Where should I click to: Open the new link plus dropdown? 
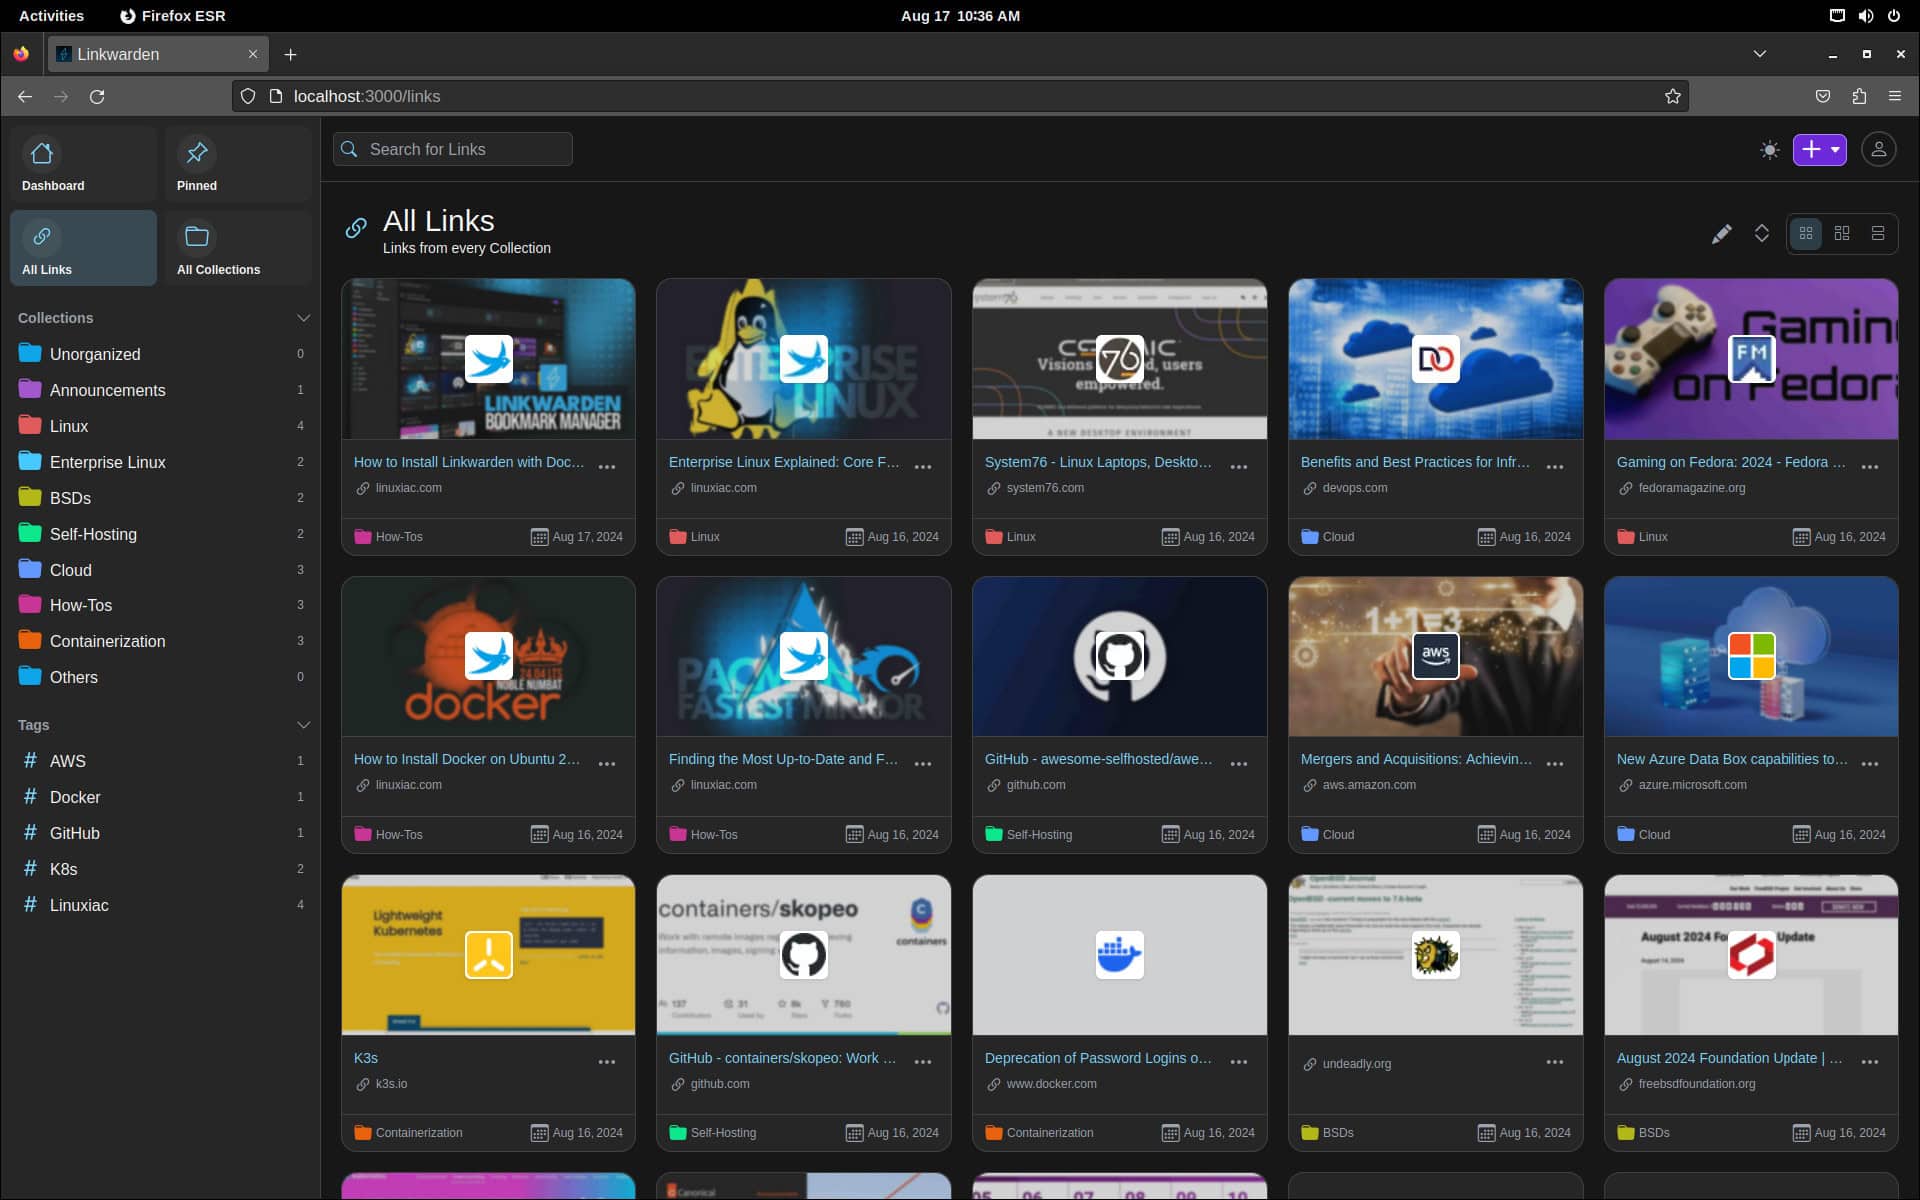(1819, 150)
